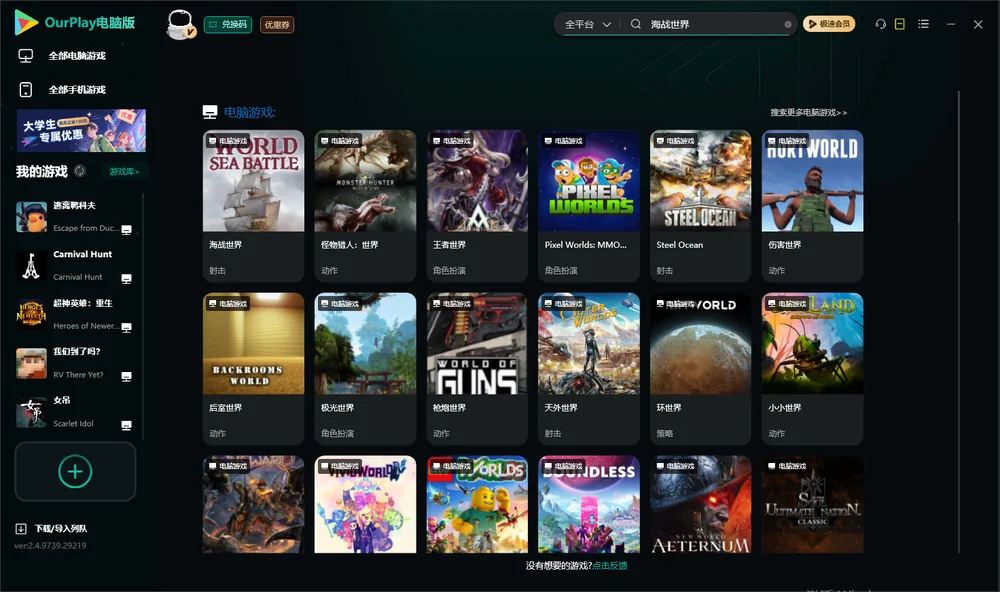Open The Outer Worlds 天外世界 card
This screenshot has height=592, width=1000.
click(x=589, y=368)
